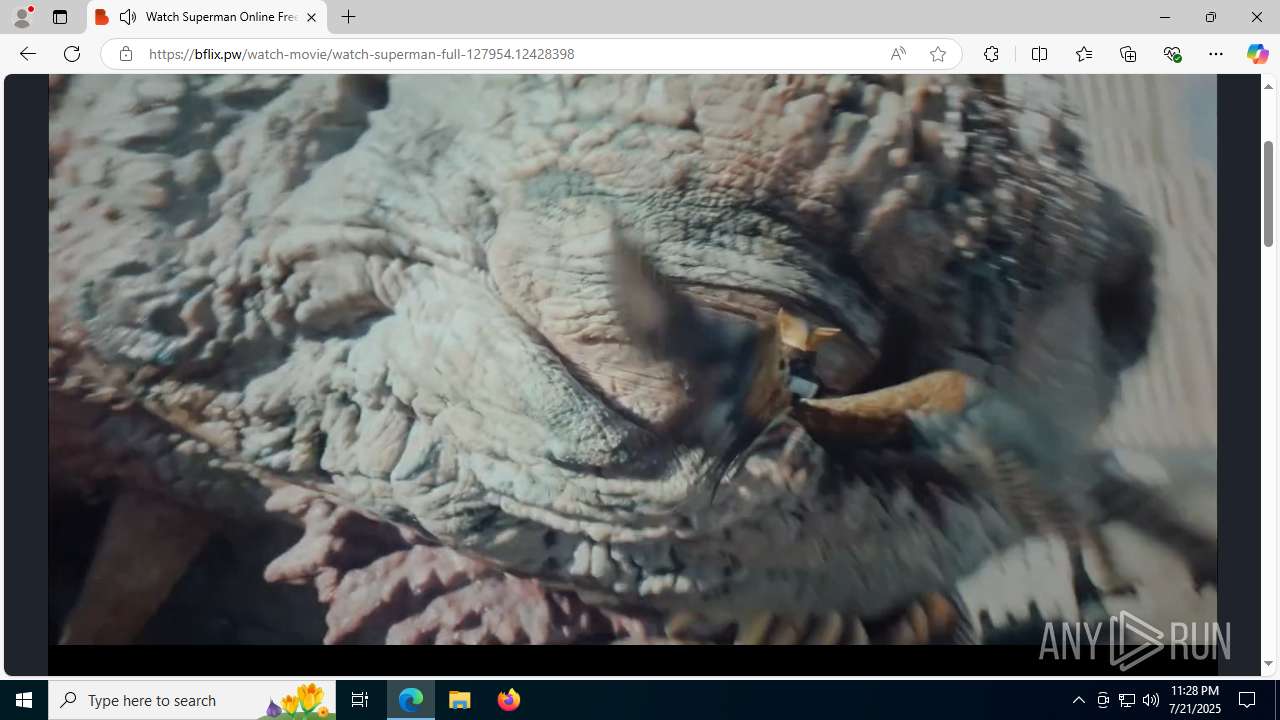Select the Watch Superman Online tab
The width and height of the screenshot is (1280, 720).
coord(208,17)
